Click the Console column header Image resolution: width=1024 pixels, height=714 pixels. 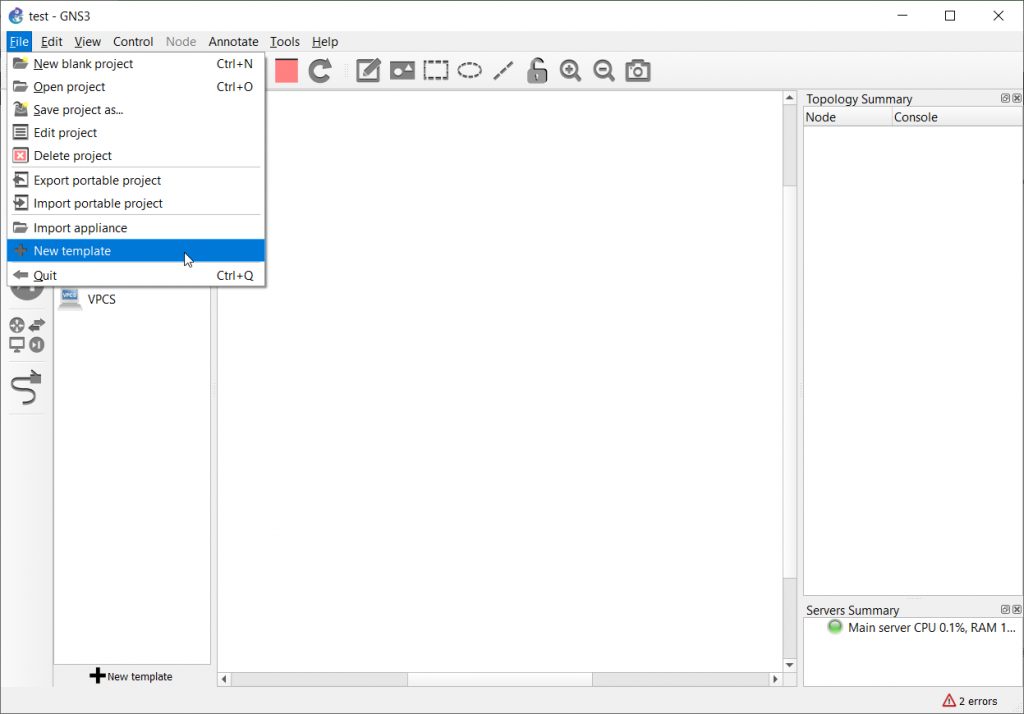(957, 118)
